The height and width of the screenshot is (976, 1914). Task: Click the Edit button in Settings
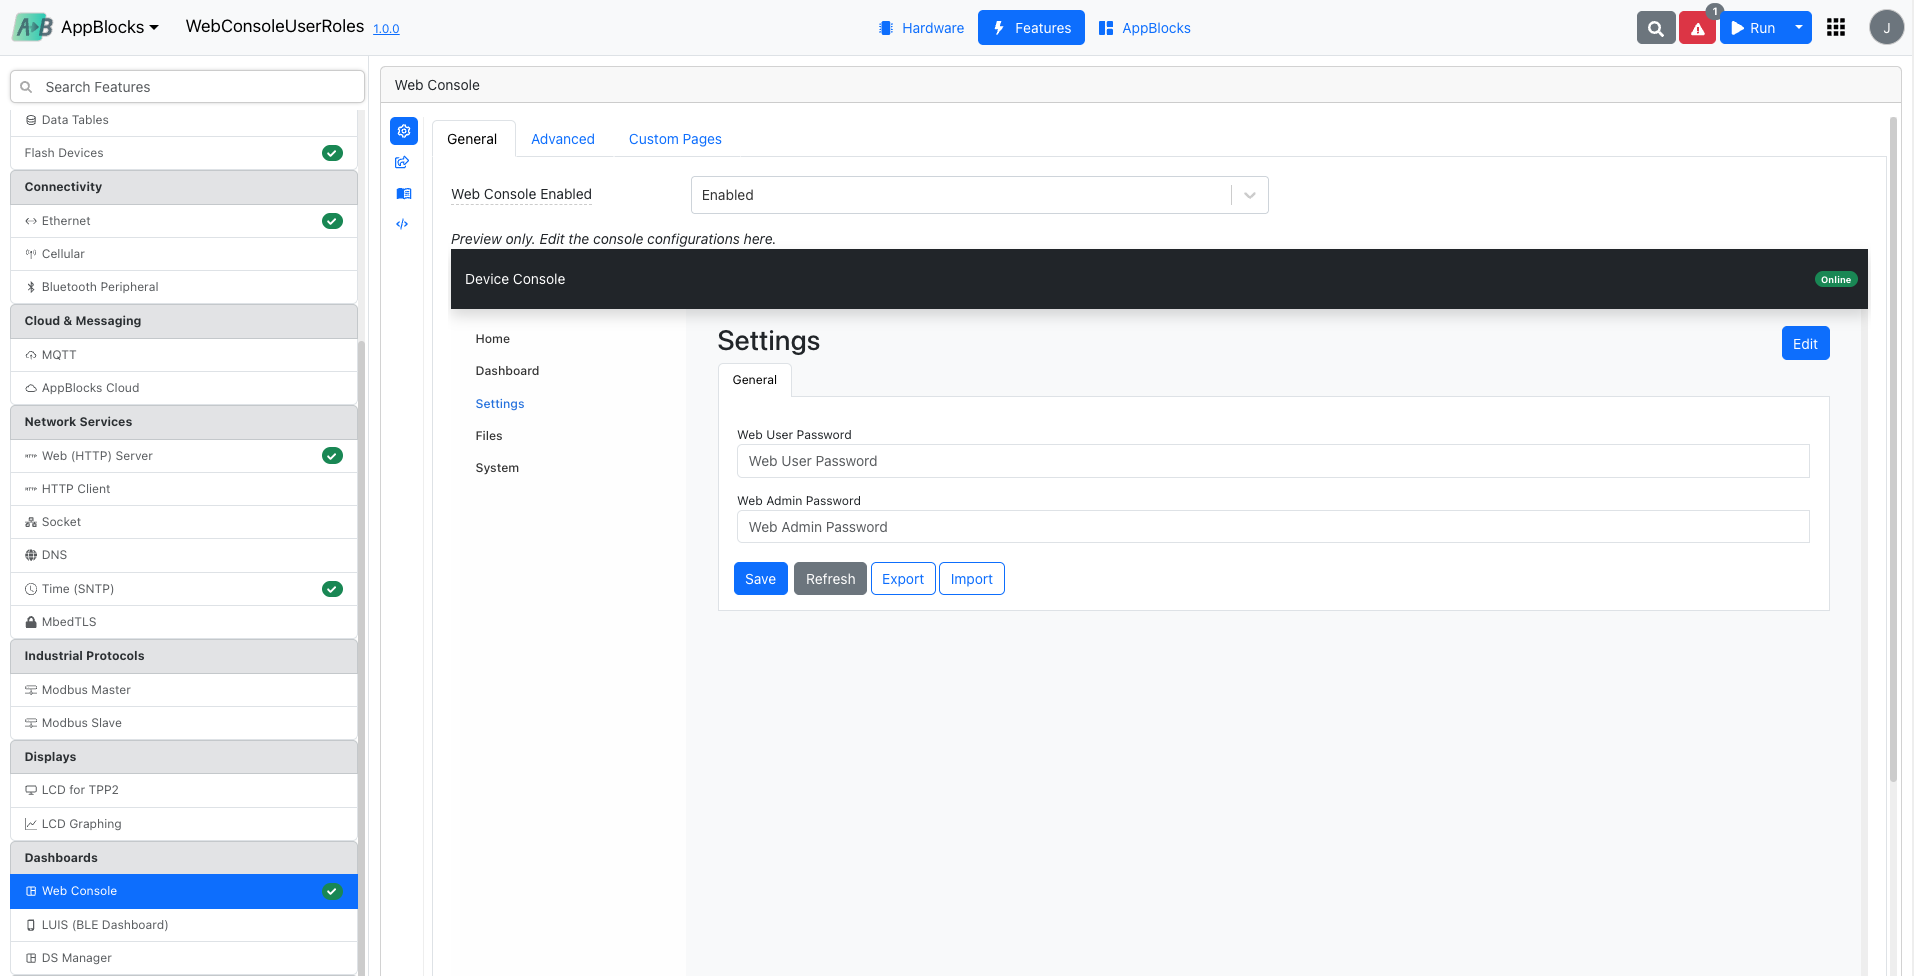(x=1805, y=344)
